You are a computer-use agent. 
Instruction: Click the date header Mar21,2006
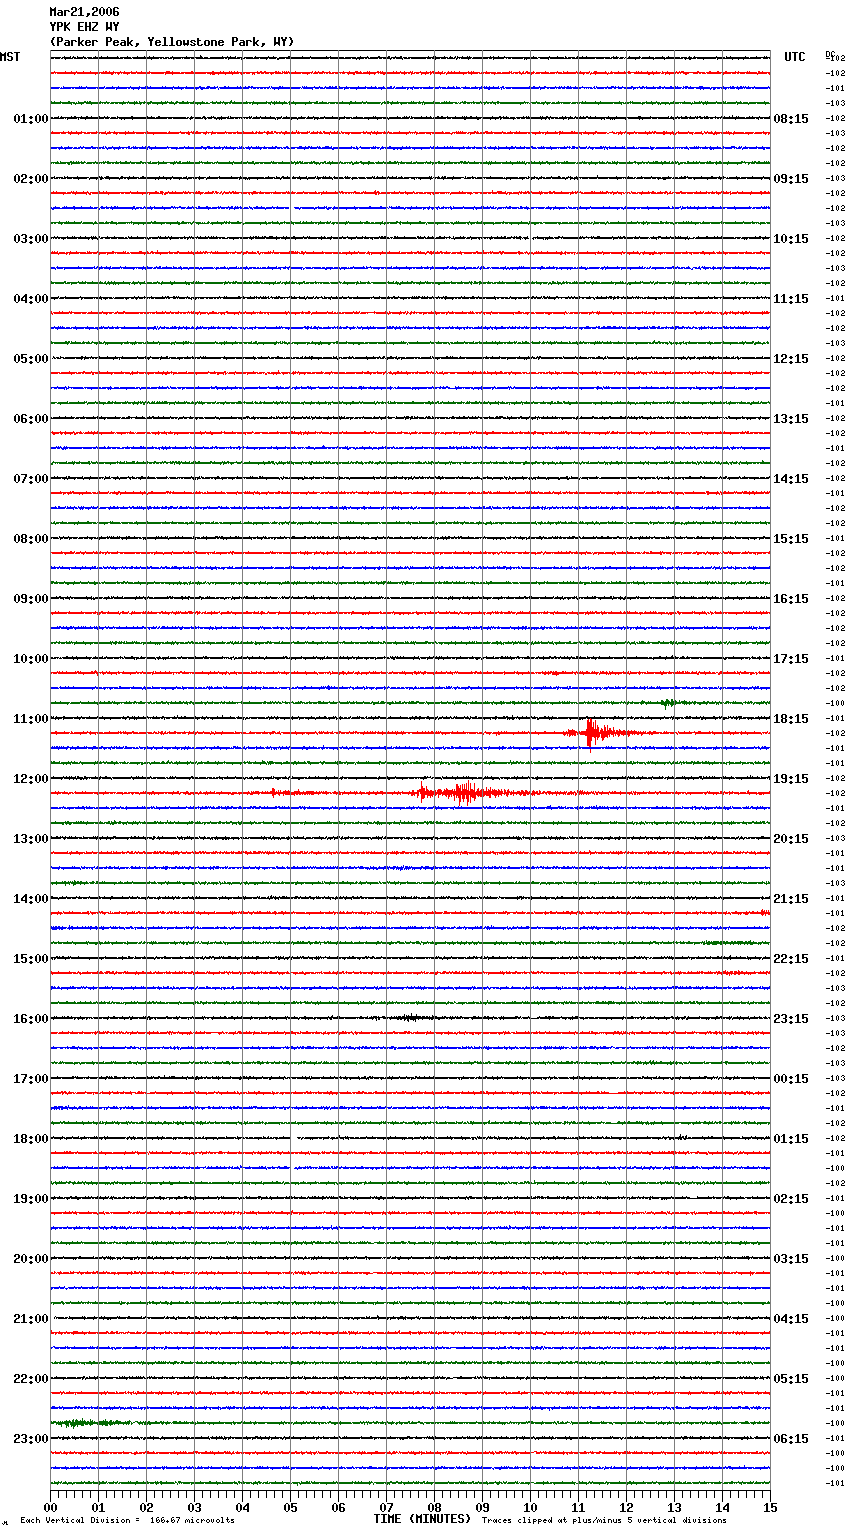[84, 12]
